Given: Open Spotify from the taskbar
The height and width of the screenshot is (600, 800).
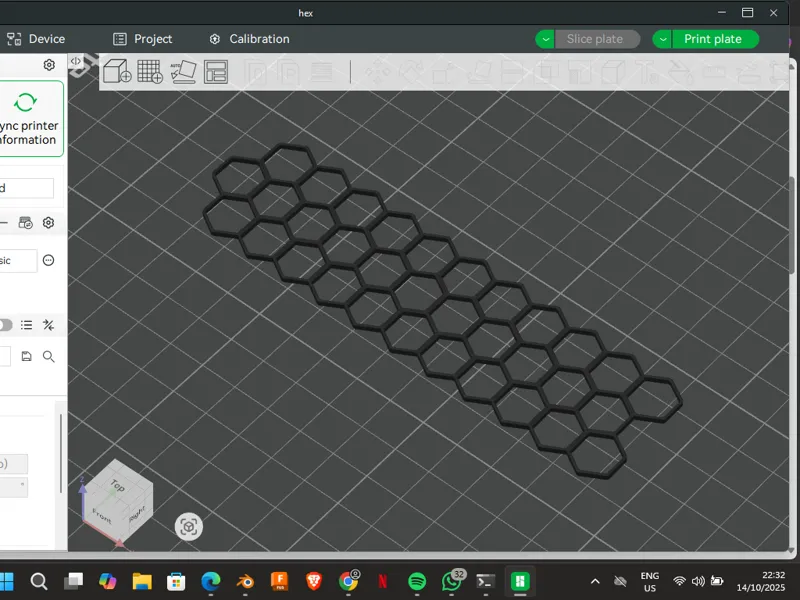Looking at the screenshot, I should tap(417, 581).
